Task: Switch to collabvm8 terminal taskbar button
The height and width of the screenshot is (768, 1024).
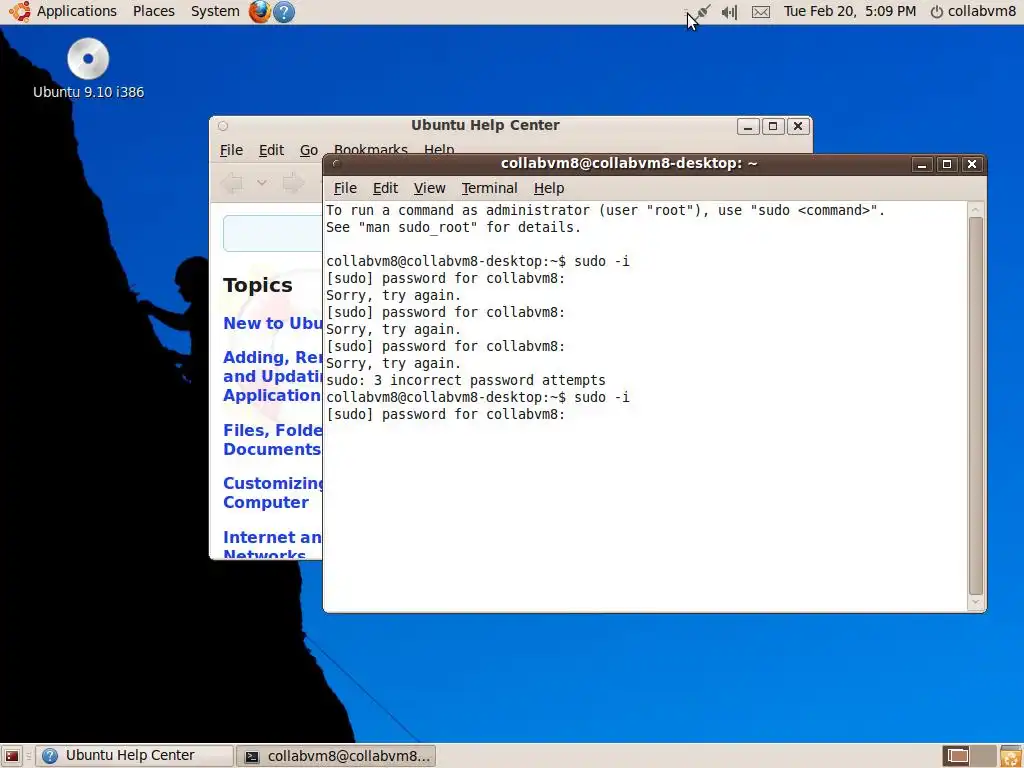Action: click(x=336, y=756)
